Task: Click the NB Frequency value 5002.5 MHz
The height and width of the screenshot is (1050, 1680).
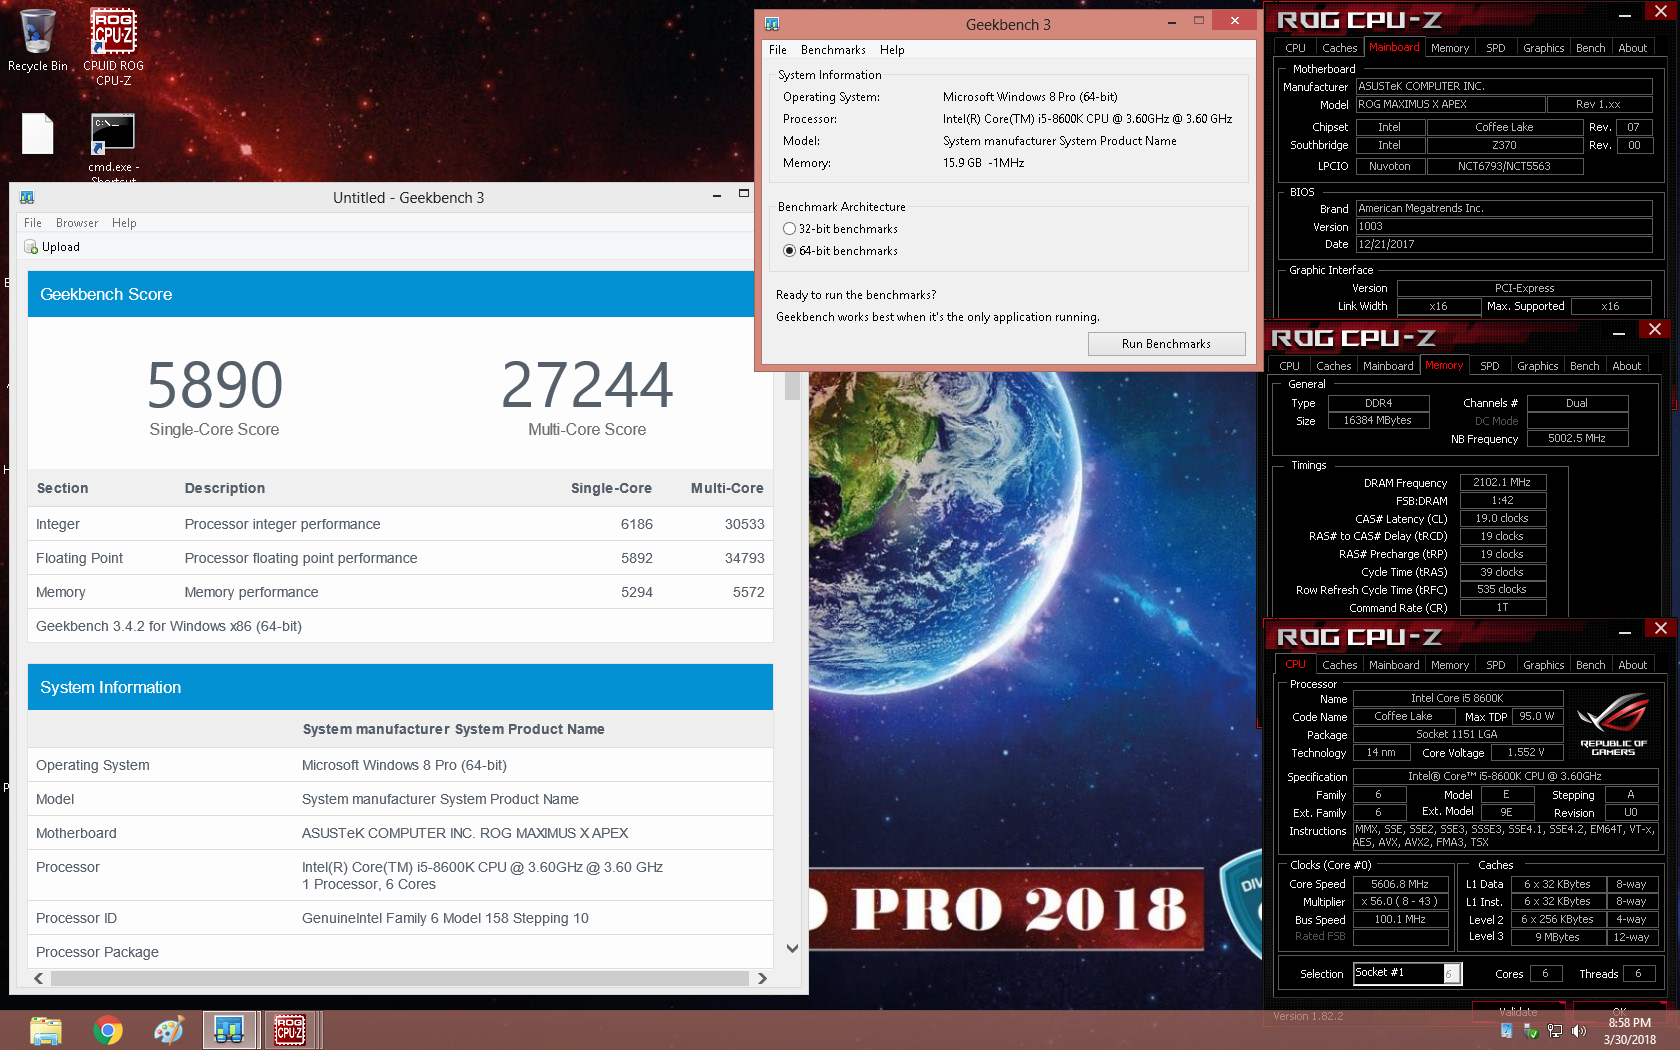Action: coord(1576,438)
